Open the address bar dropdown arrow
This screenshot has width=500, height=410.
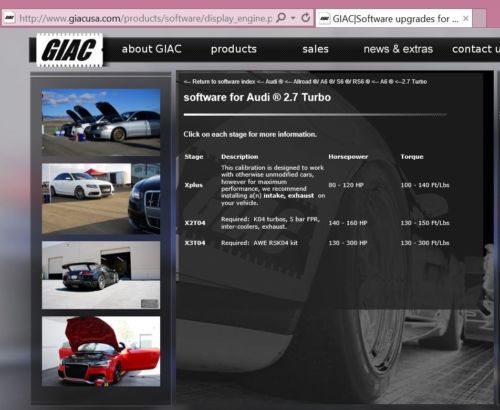pyautogui.click(x=293, y=18)
